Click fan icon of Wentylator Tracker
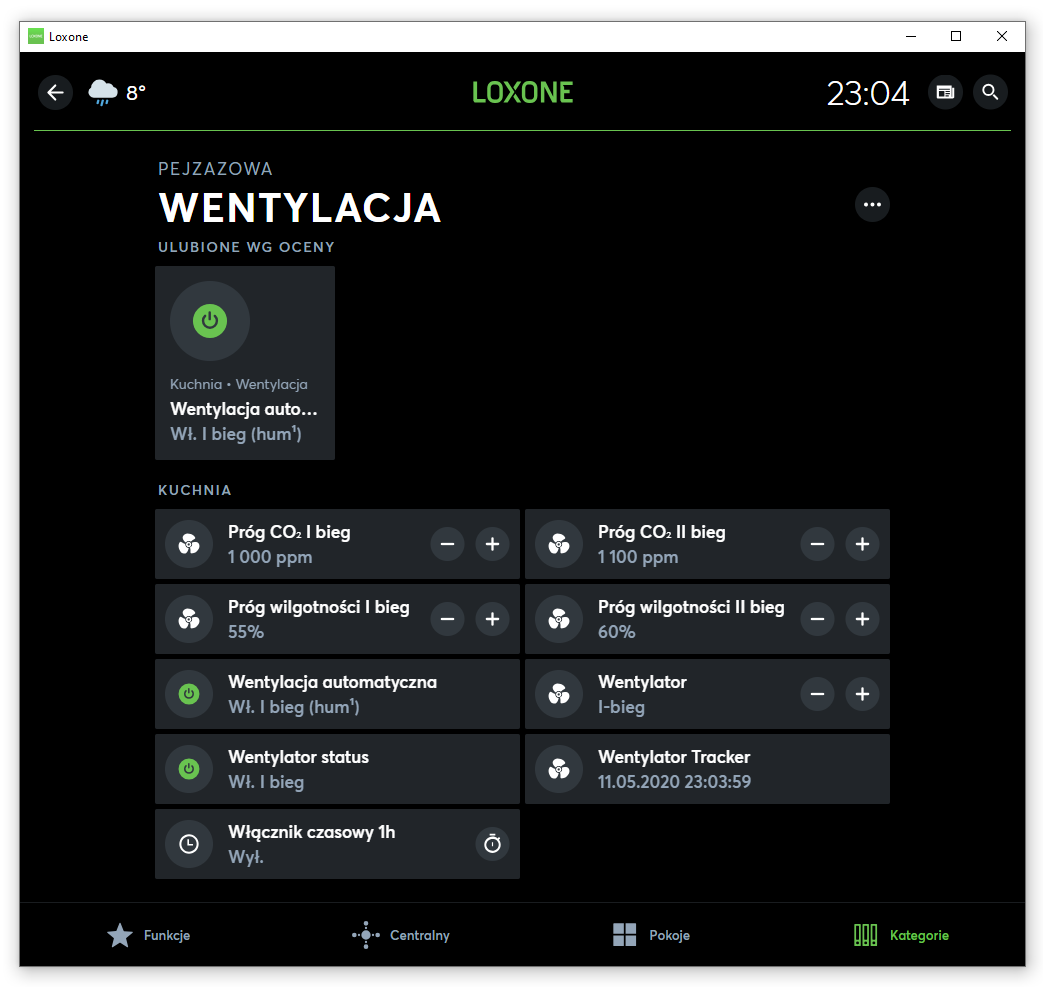 coord(559,769)
